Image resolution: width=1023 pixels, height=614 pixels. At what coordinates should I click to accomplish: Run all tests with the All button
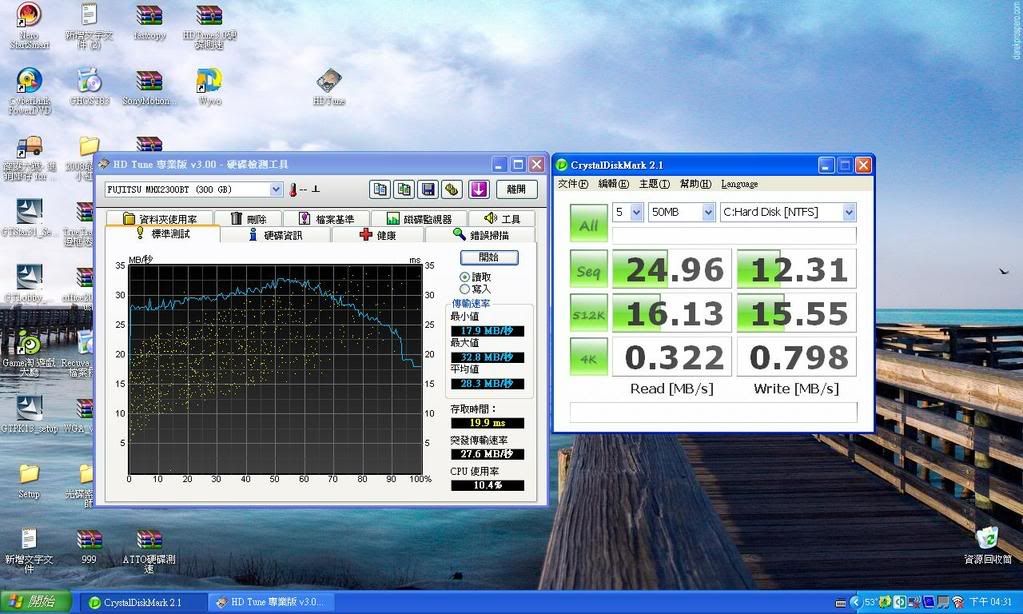588,223
